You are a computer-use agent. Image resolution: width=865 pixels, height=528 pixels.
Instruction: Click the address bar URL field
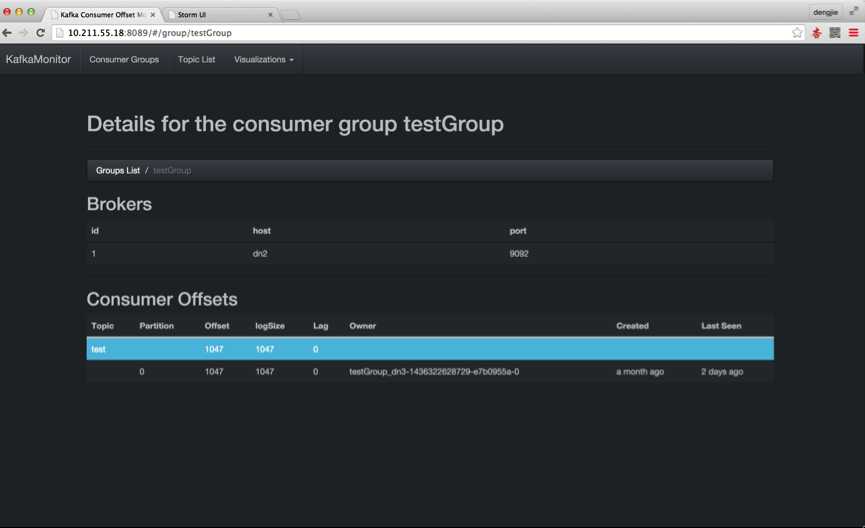[422, 33]
